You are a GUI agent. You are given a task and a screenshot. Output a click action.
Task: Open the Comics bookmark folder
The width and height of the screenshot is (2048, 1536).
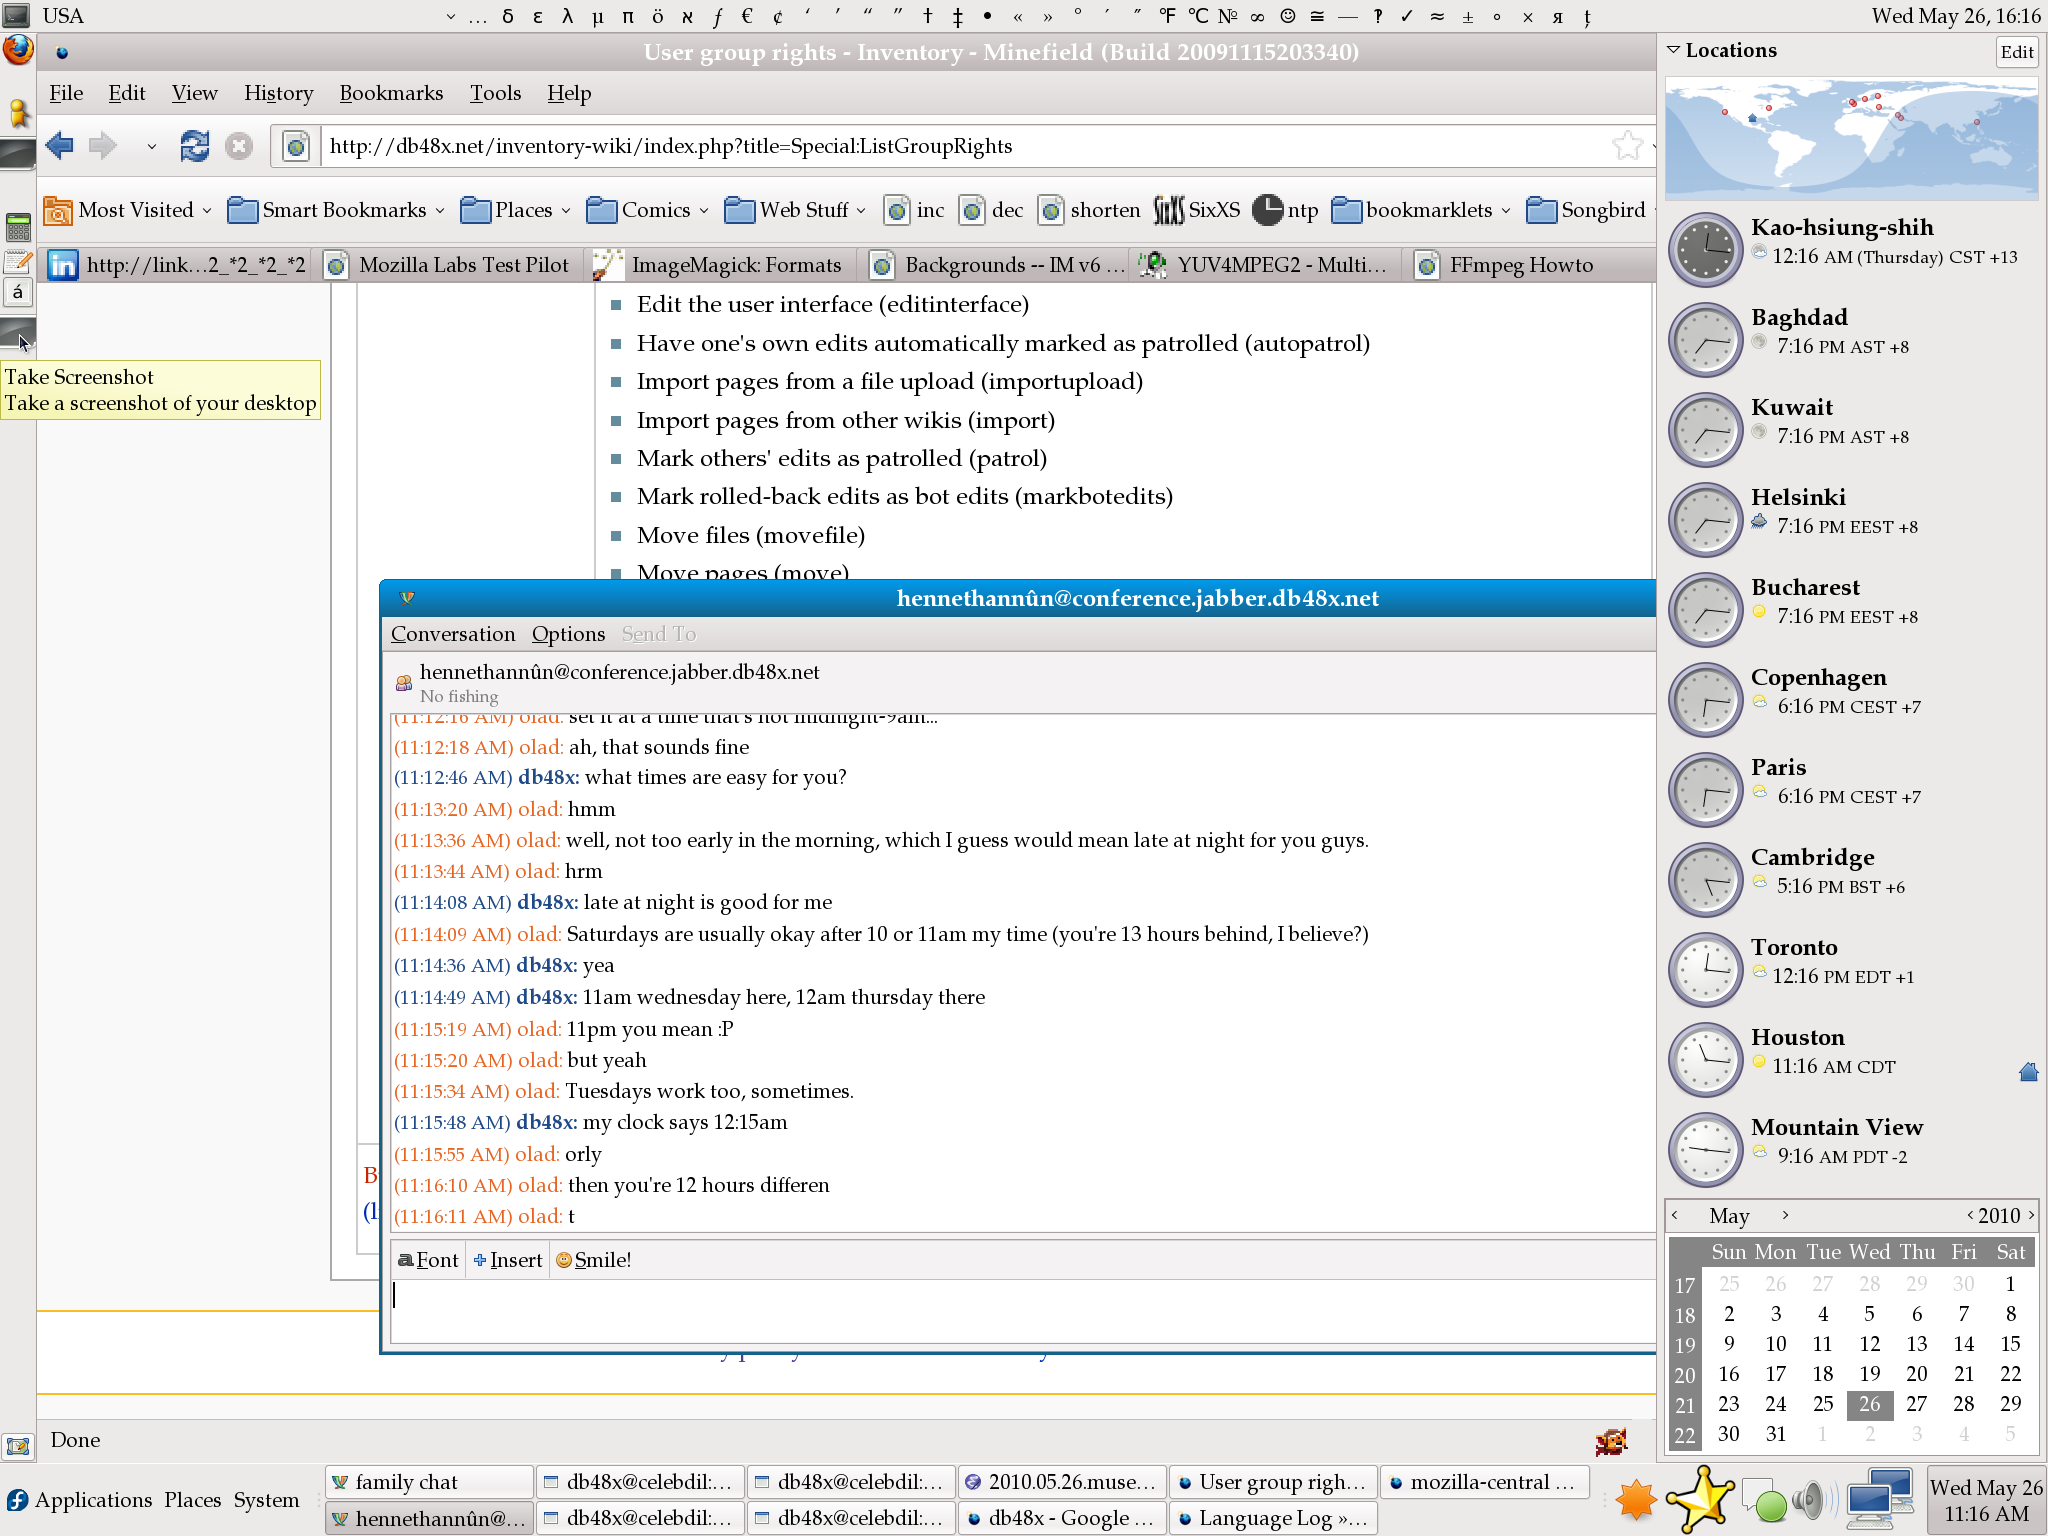647,210
